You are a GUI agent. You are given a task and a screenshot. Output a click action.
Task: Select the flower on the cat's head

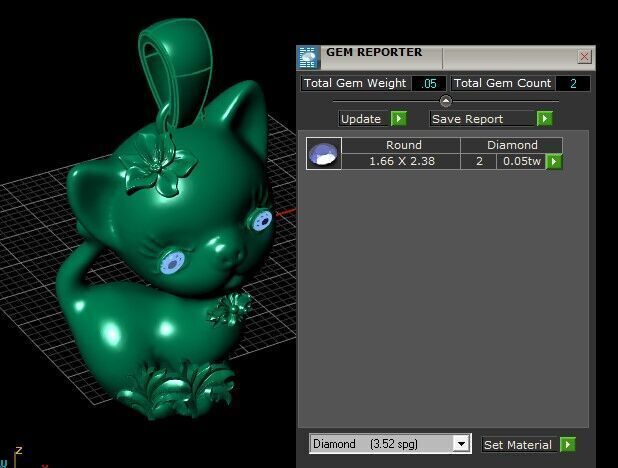[158, 166]
